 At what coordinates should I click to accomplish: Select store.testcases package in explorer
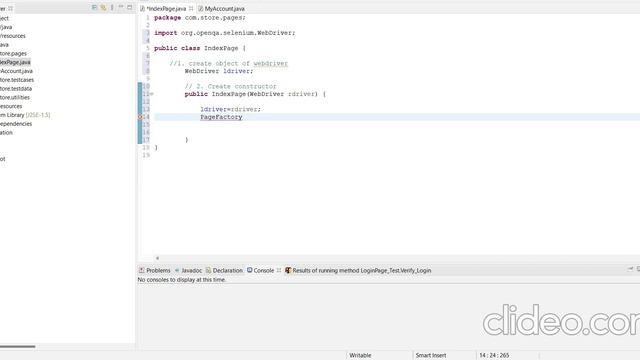(x=17, y=80)
